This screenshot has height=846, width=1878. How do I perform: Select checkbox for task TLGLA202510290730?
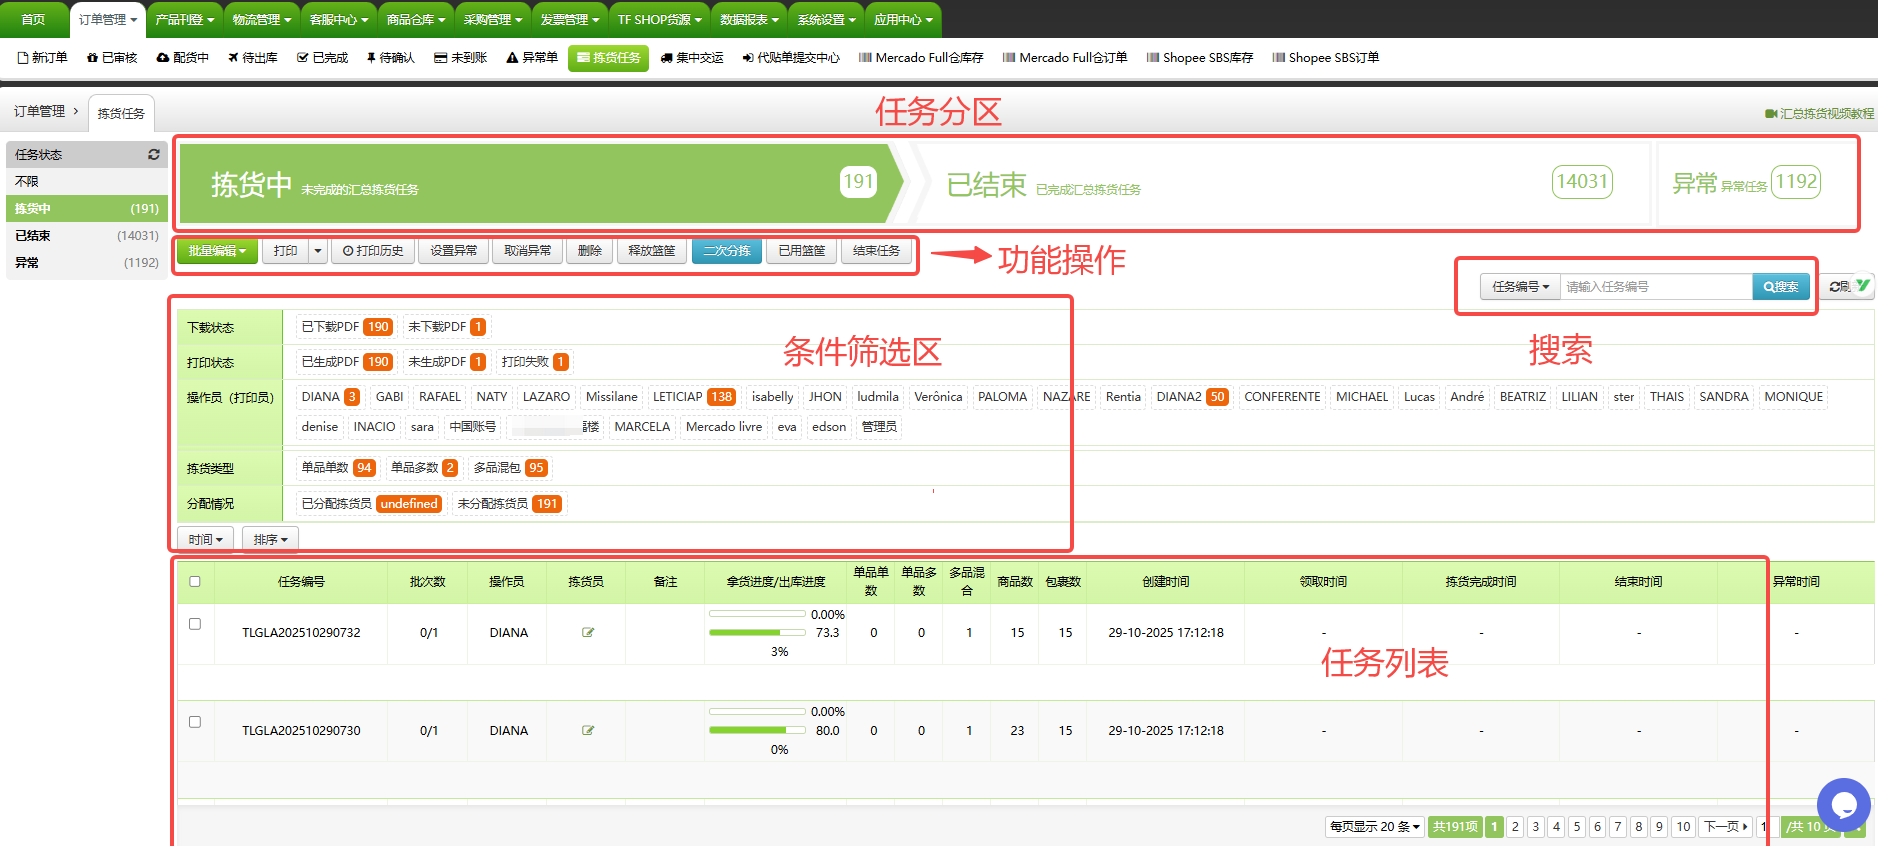pos(195,721)
